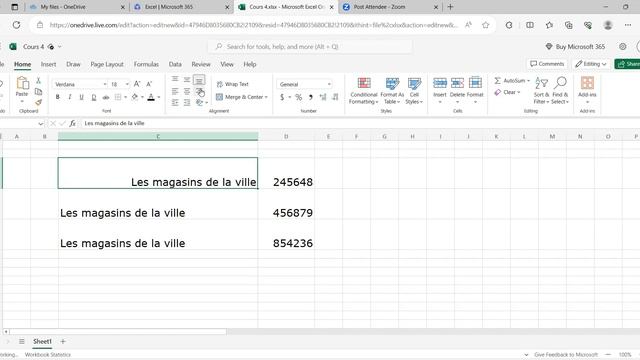The width and height of the screenshot is (640, 360).
Task: Select the Sheet1 sheet tab
Action: tap(42, 342)
